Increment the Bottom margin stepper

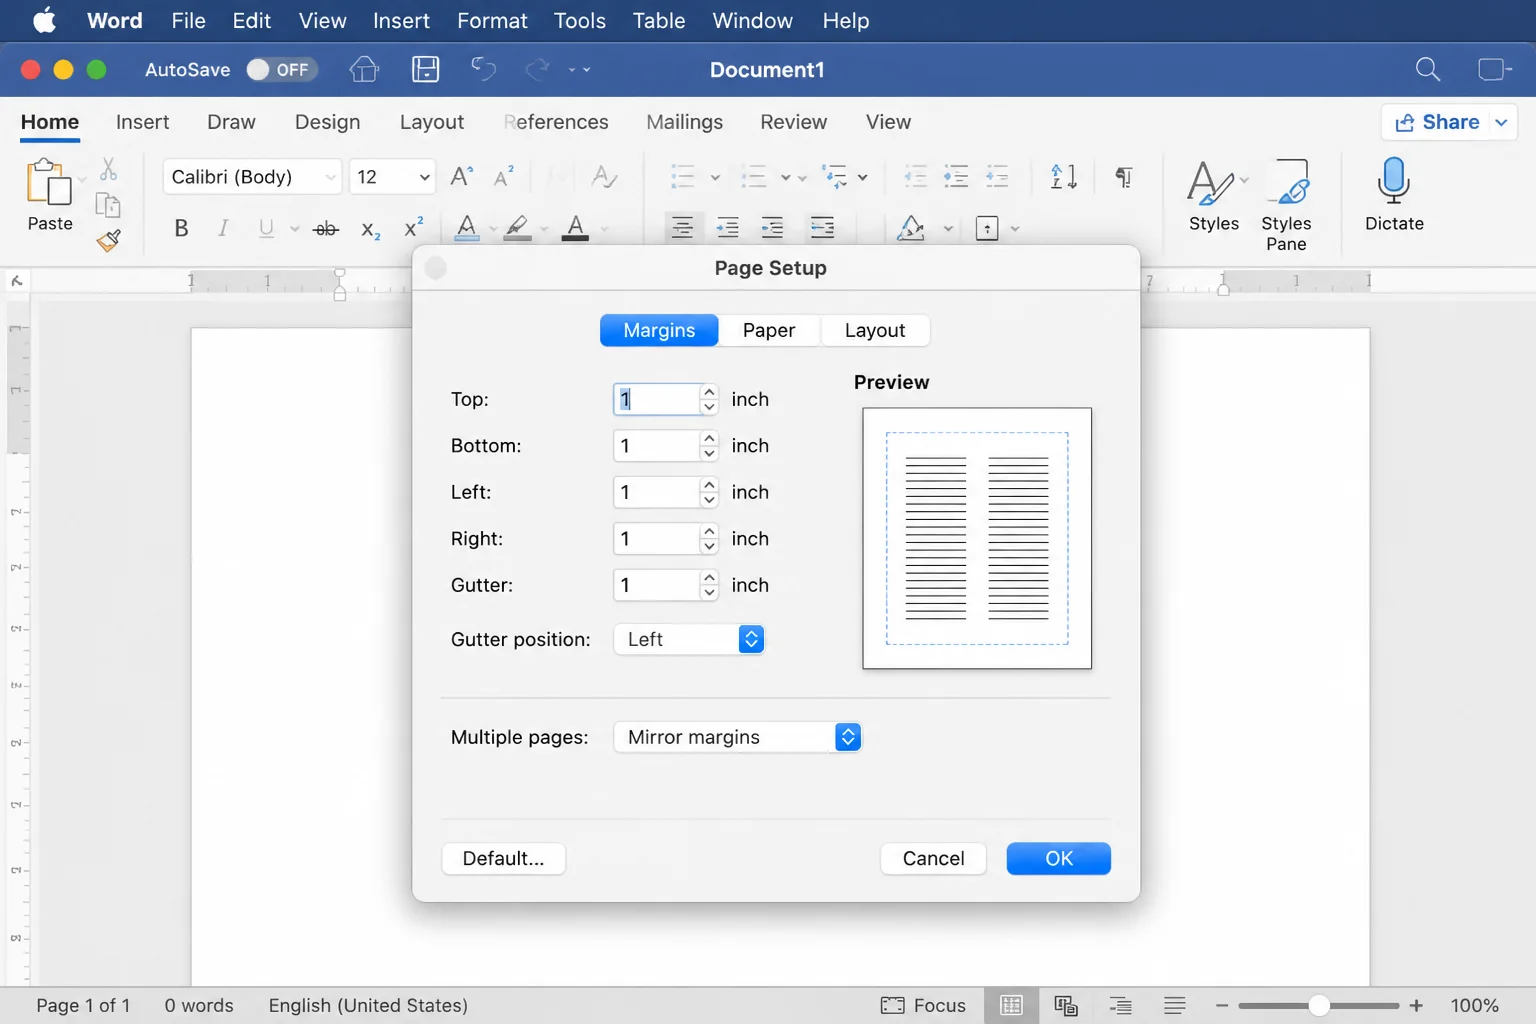pyautogui.click(x=709, y=438)
